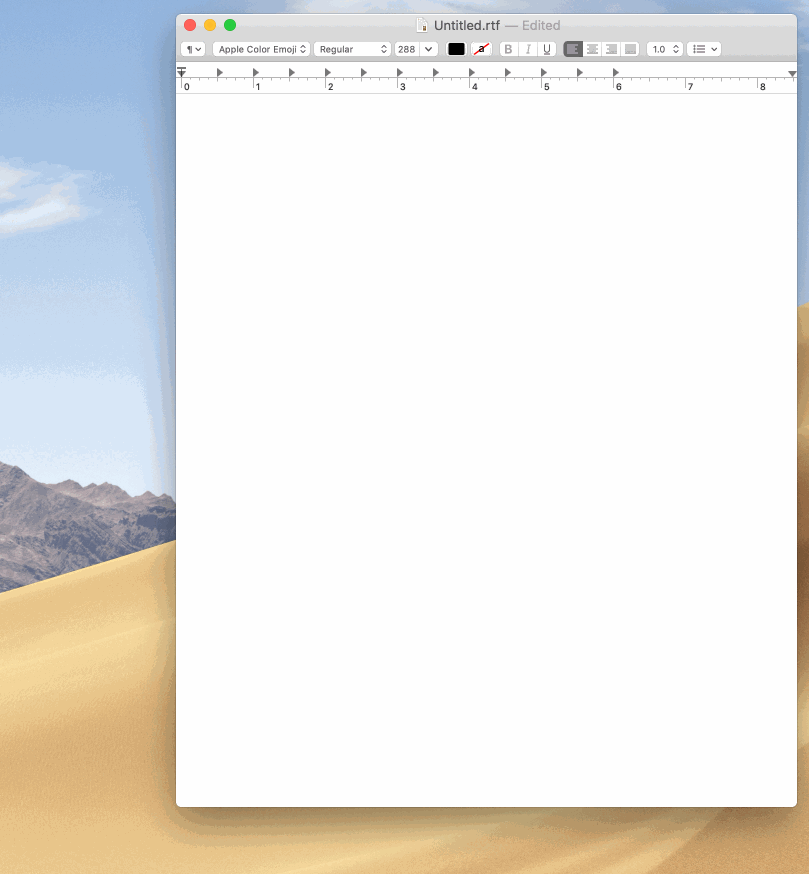Open the paragraph styles menu

tap(193, 49)
